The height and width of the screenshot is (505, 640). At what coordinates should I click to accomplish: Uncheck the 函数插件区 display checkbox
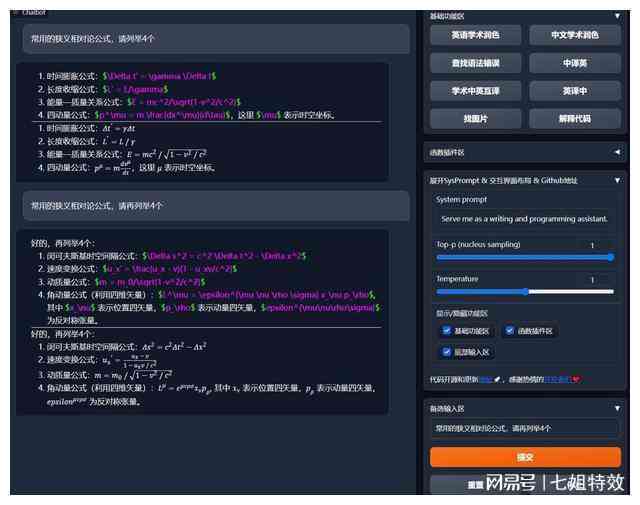point(509,331)
